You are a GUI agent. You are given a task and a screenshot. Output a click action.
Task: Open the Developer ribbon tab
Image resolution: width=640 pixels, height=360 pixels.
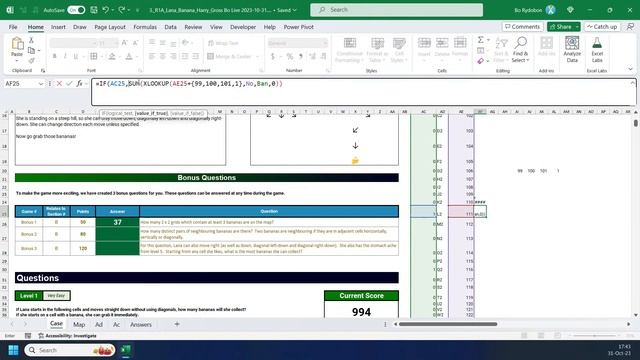coord(243,27)
